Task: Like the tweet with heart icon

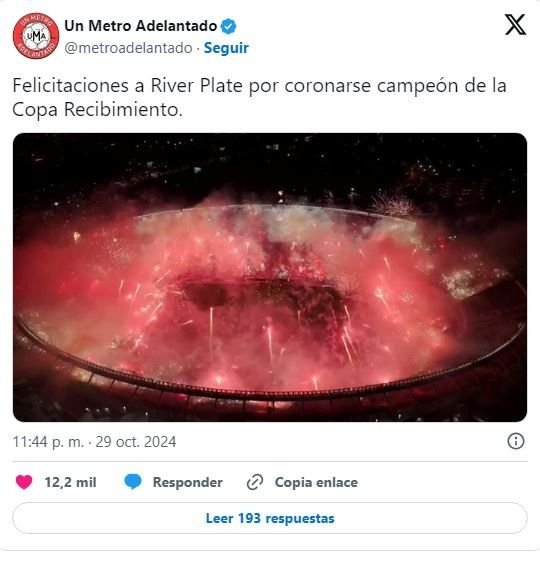Action: (24, 482)
